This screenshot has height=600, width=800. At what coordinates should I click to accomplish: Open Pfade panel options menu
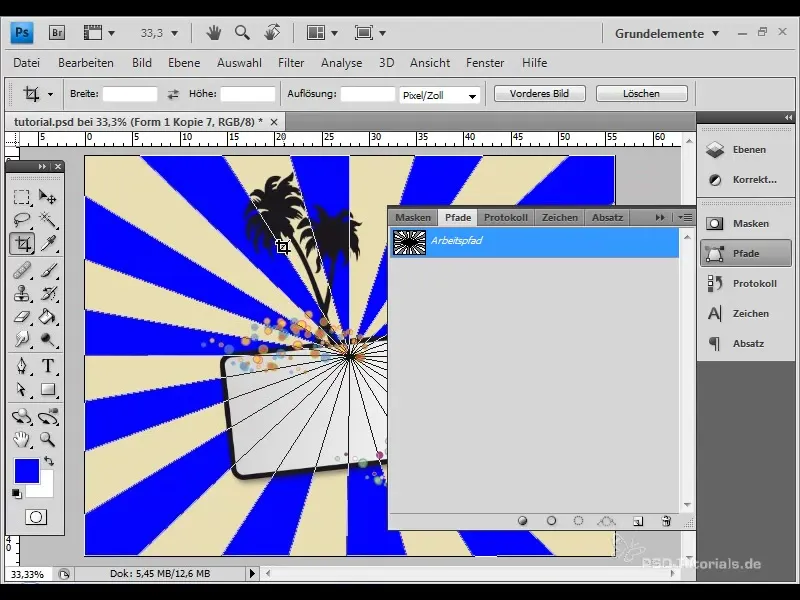[x=685, y=217]
